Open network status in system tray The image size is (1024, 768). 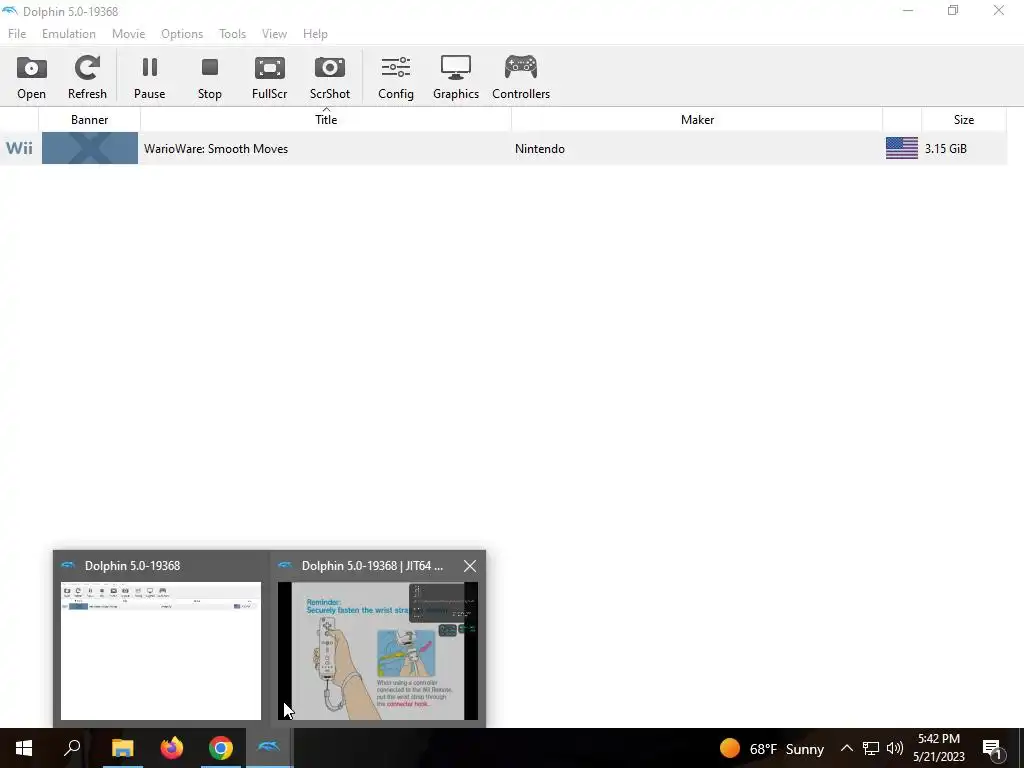[x=871, y=748]
